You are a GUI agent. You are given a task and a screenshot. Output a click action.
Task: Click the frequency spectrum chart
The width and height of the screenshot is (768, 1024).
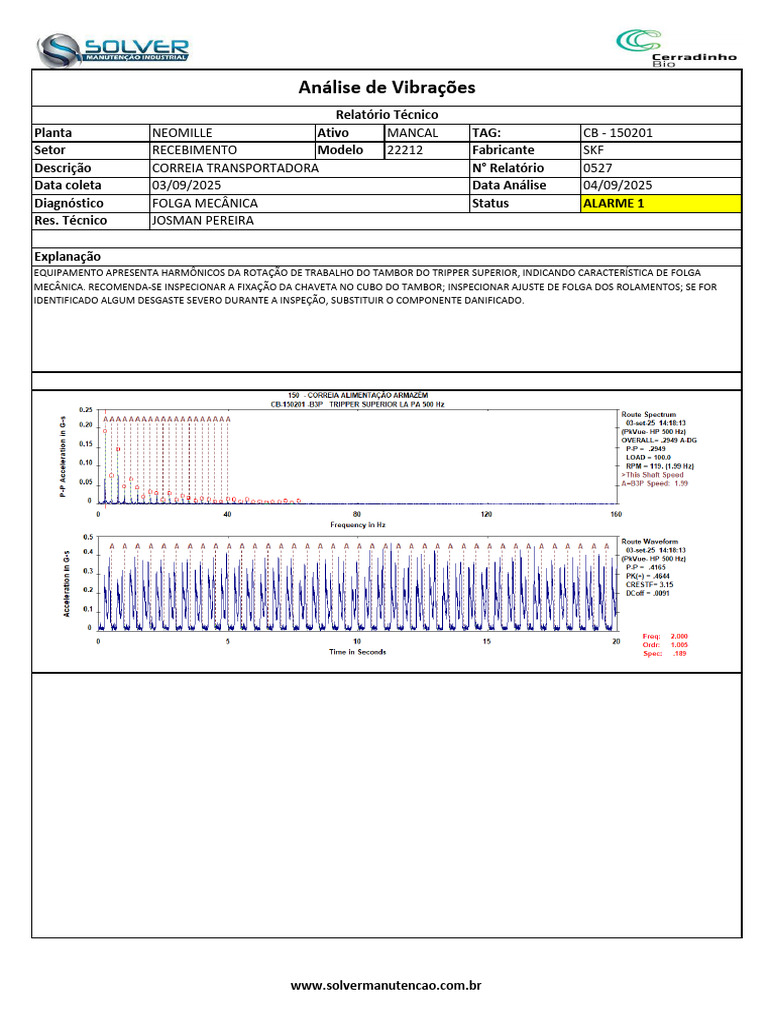coord(358,457)
